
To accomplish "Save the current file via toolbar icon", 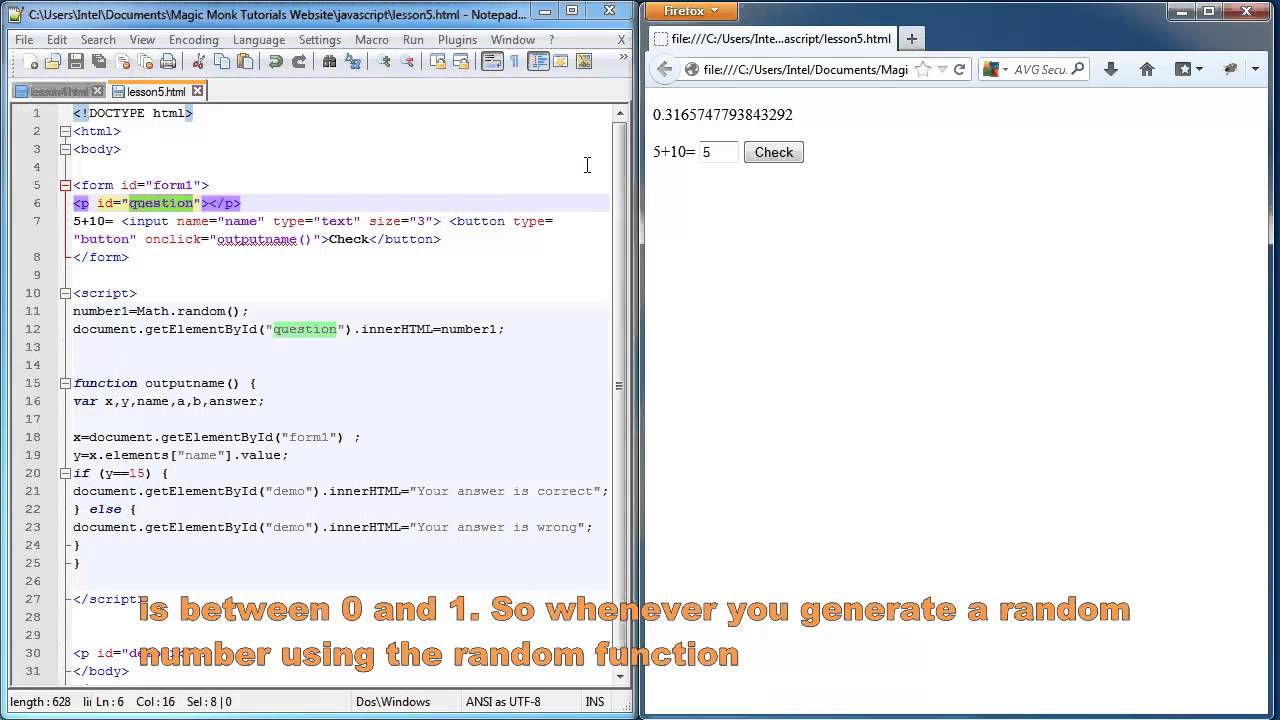I will point(76,62).
